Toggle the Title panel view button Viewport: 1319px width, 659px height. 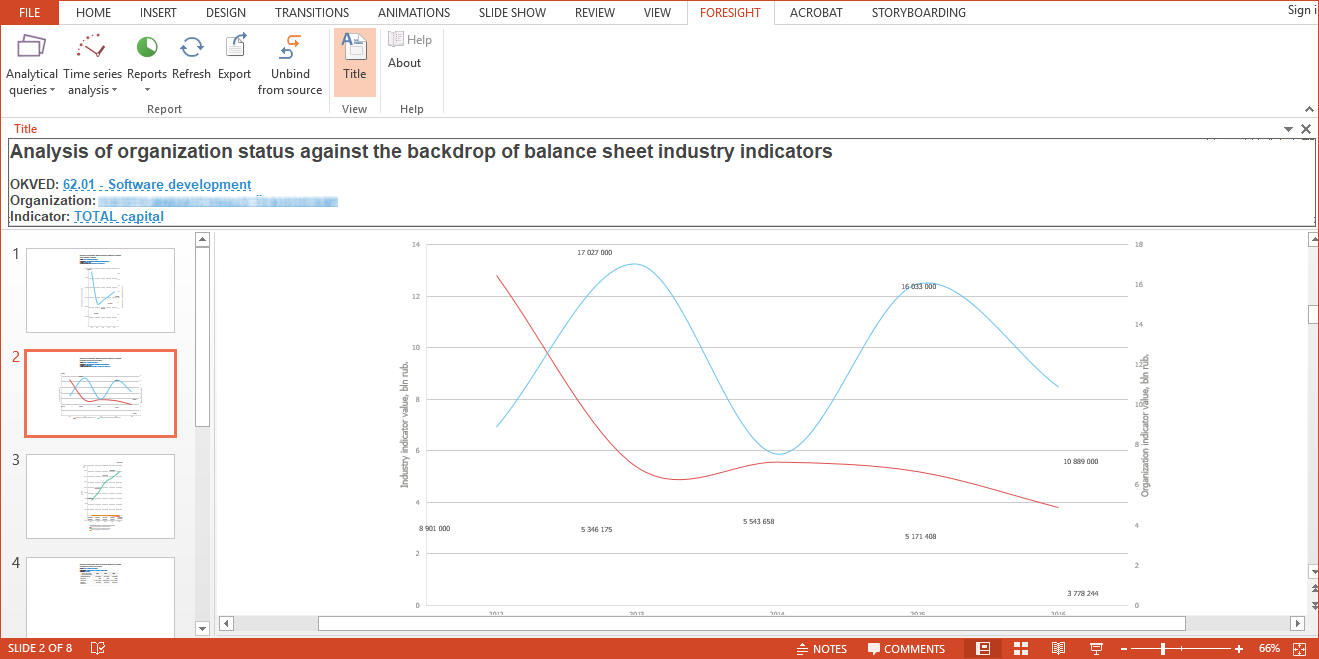(x=354, y=57)
